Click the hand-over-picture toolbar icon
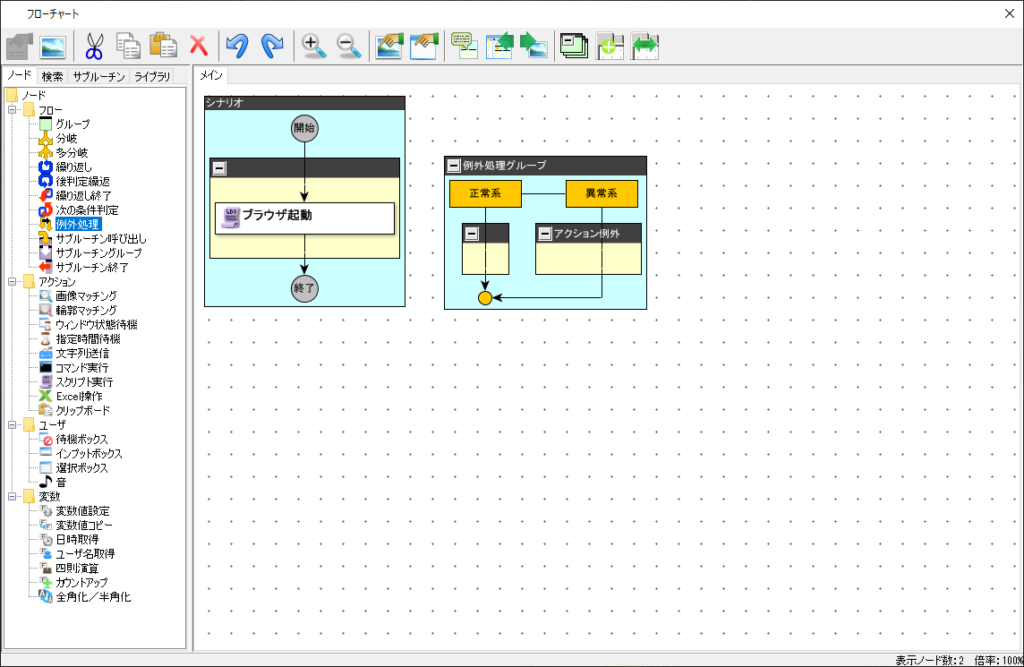 [x=389, y=46]
